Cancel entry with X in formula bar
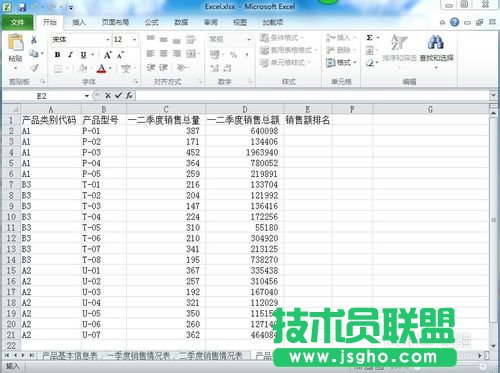 tap(108, 96)
